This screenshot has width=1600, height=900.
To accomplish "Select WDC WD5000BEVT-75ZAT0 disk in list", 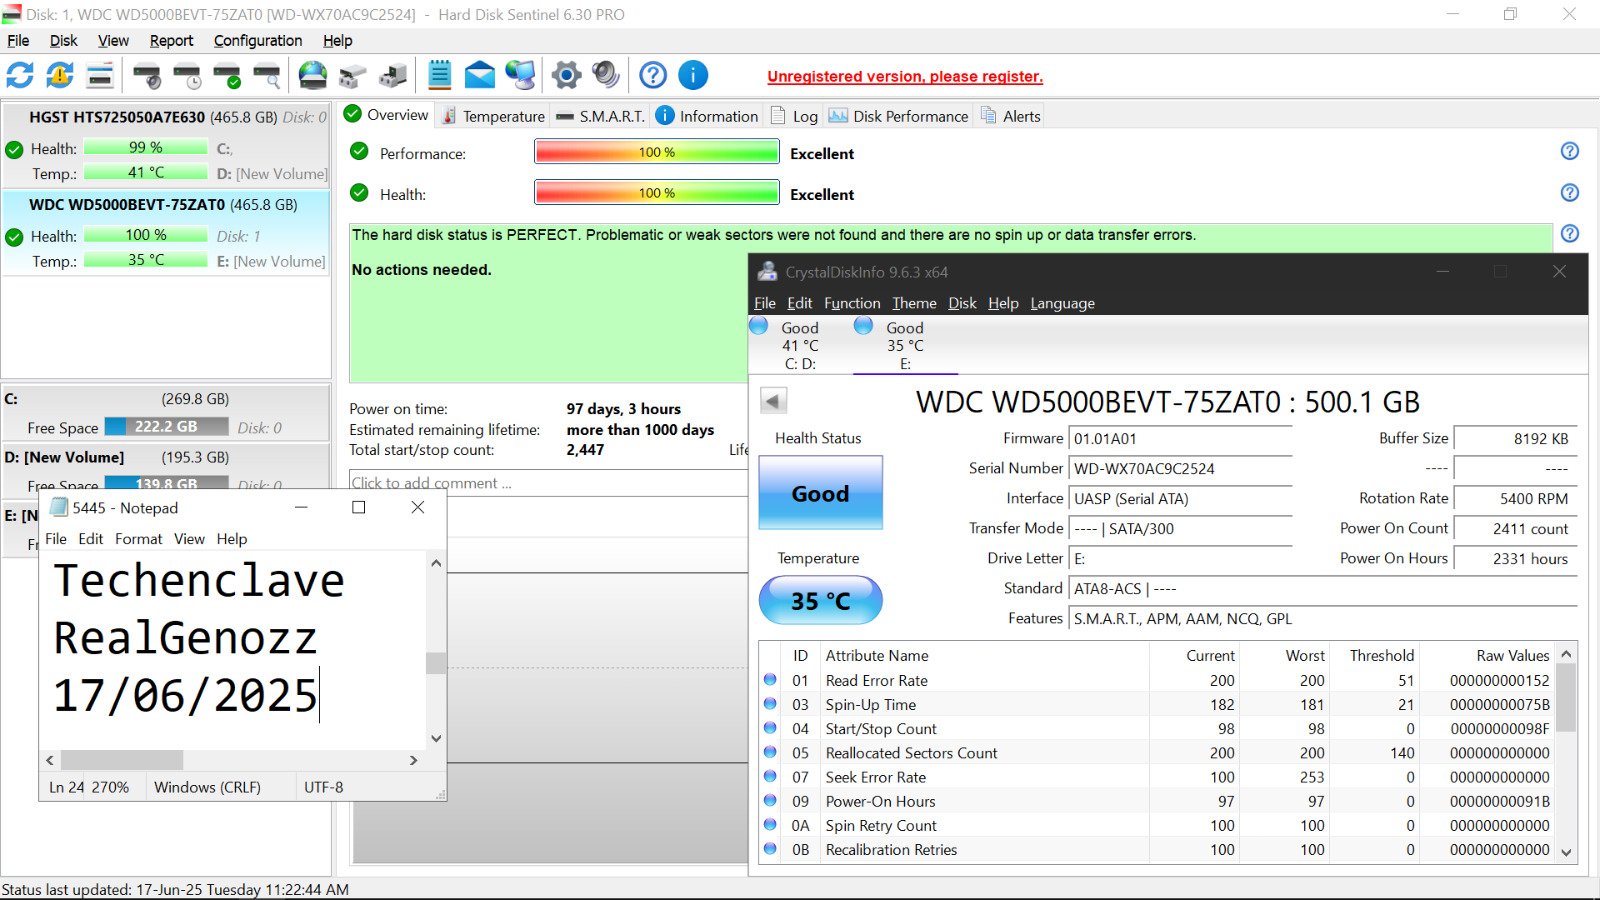I will [x=166, y=232].
